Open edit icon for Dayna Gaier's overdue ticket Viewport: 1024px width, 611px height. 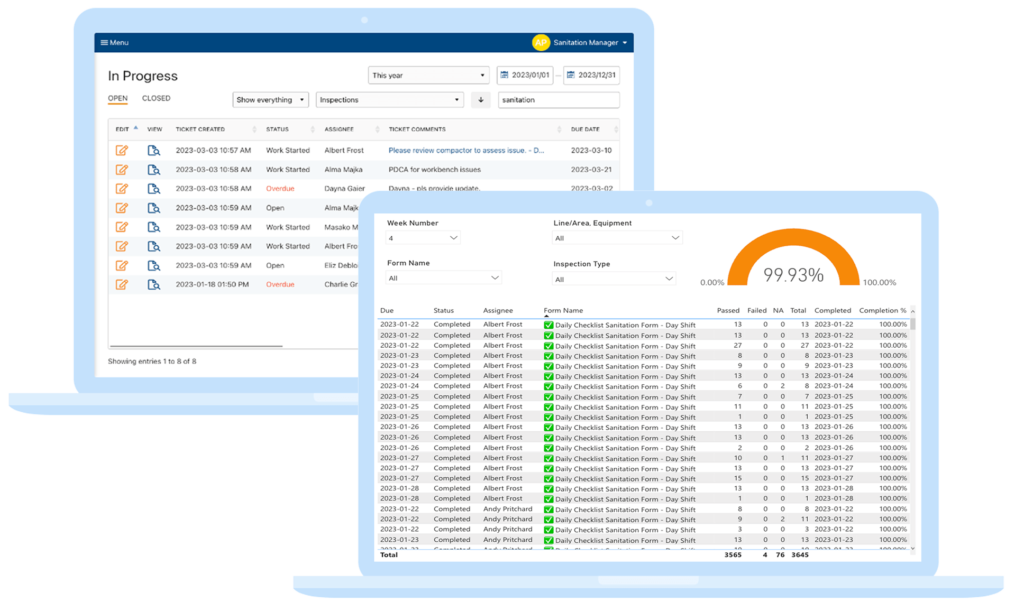(122, 188)
